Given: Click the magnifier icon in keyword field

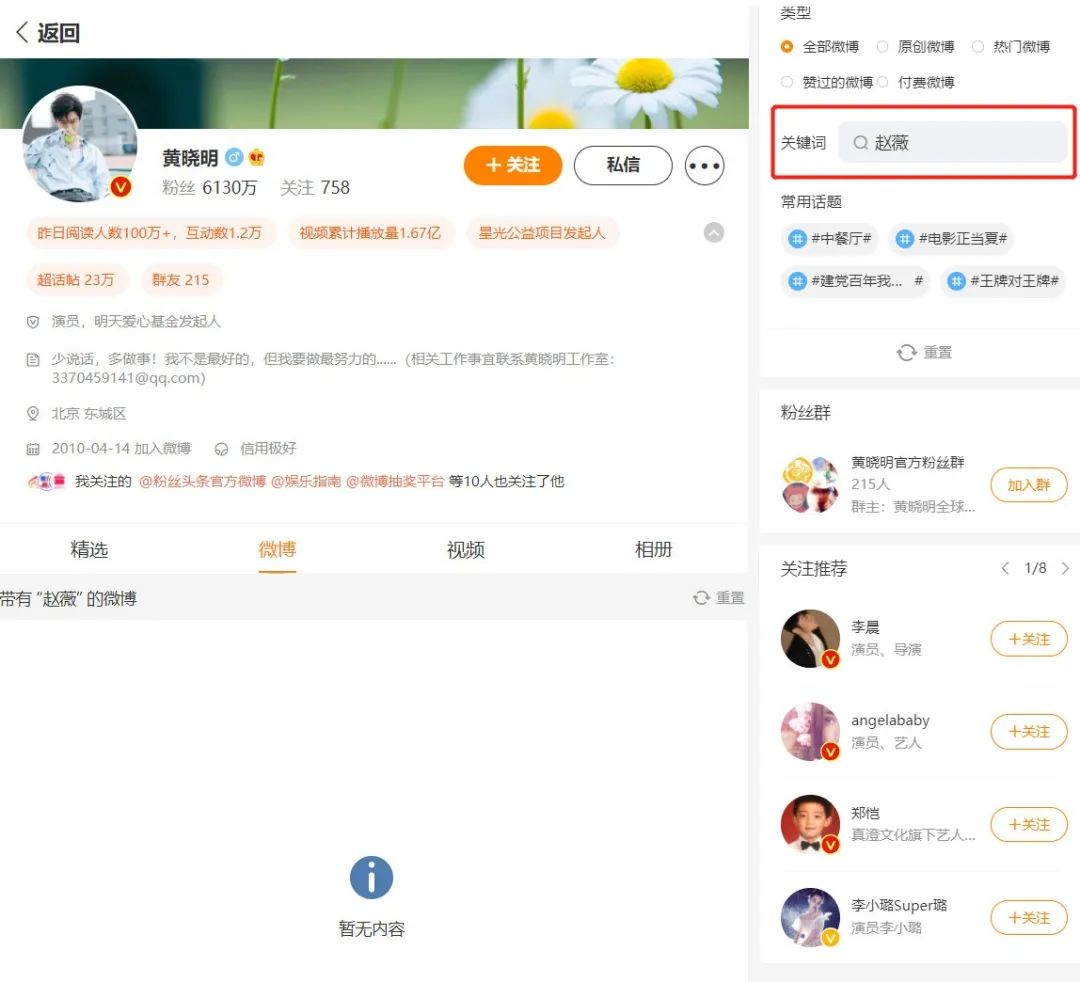Looking at the screenshot, I should 860,143.
